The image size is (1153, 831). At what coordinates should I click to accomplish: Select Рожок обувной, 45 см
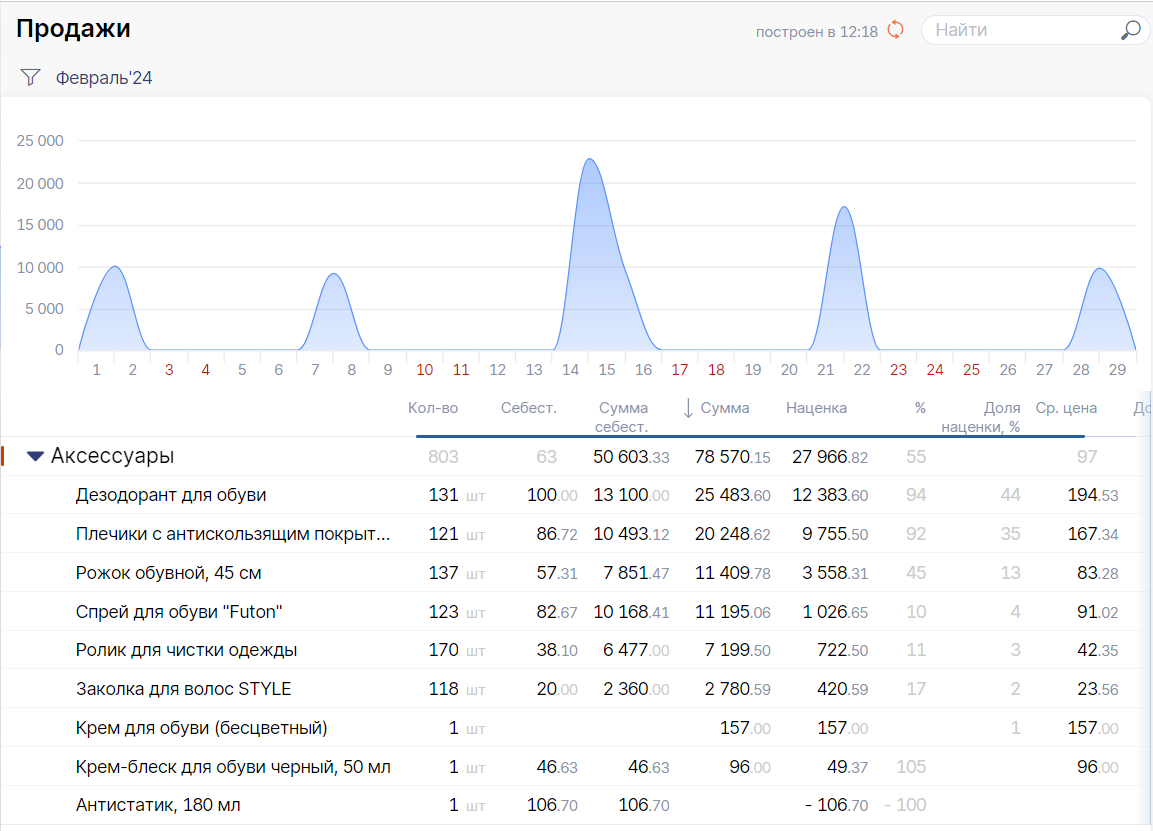click(x=169, y=573)
